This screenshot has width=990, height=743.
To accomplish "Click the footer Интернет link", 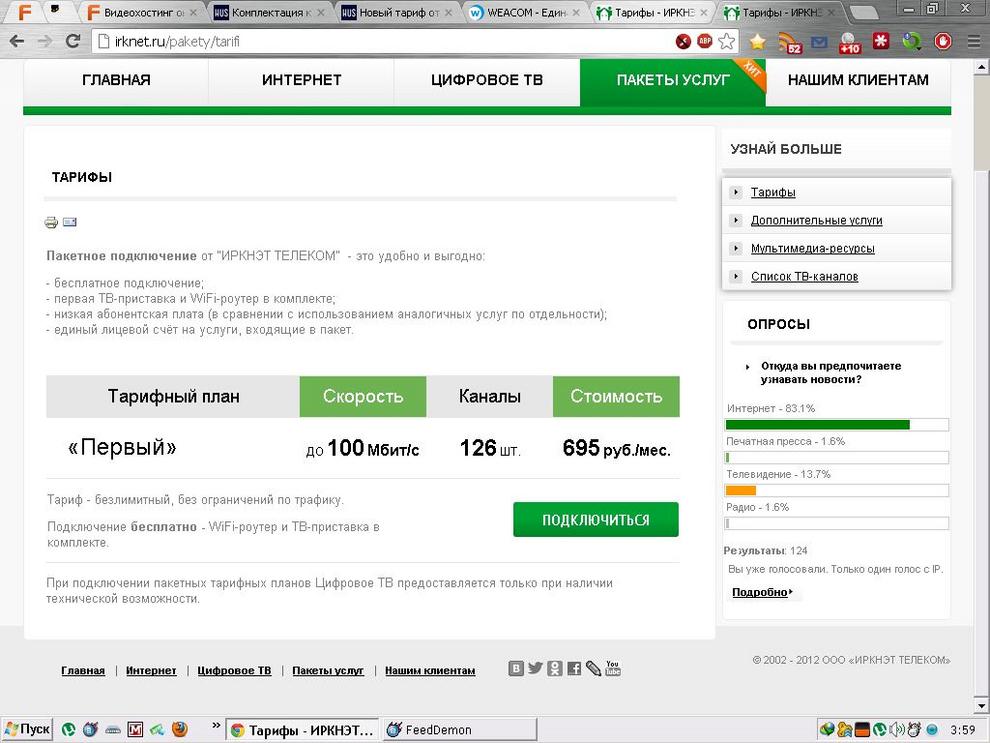I will tap(151, 670).
